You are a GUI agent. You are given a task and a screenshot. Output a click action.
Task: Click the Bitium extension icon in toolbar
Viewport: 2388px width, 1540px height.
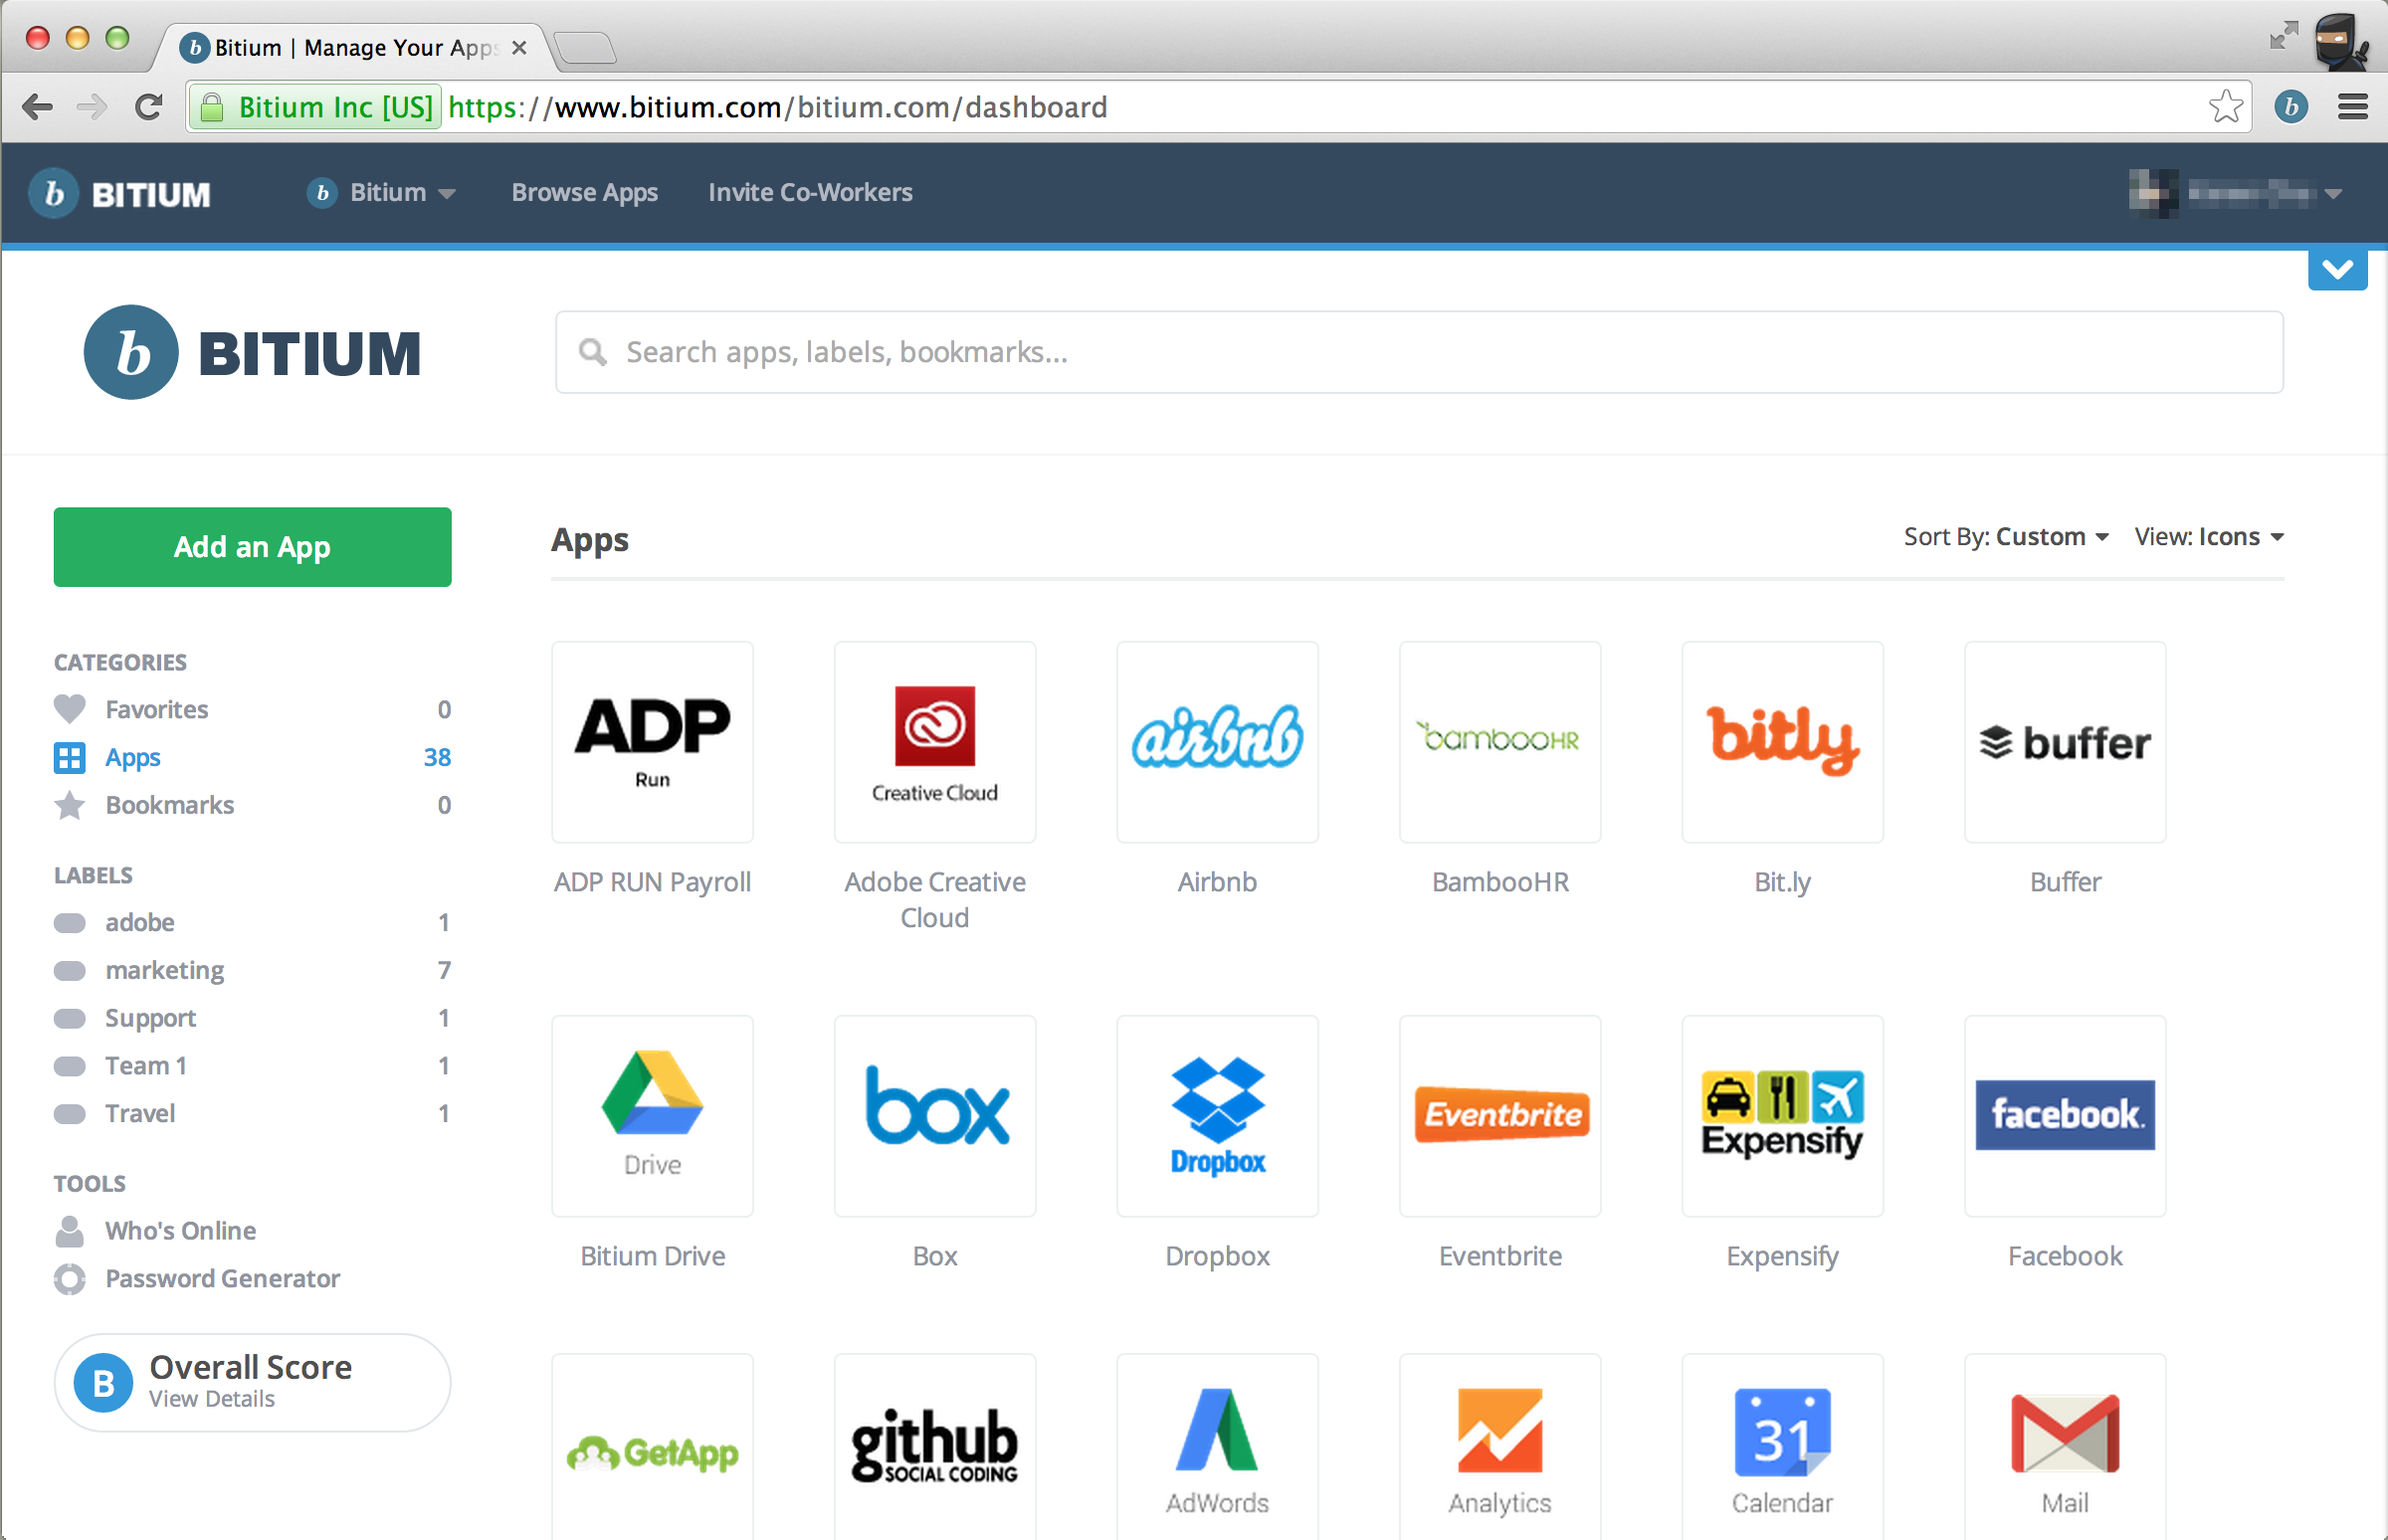point(2291,106)
